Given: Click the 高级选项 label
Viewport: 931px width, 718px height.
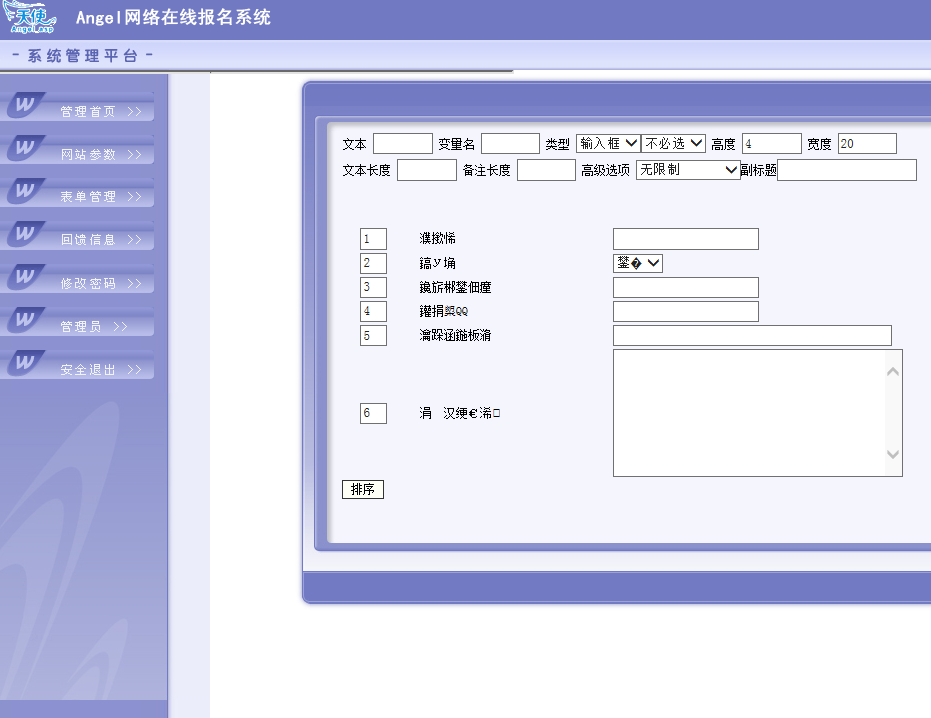Looking at the screenshot, I should pyautogui.click(x=605, y=170).
